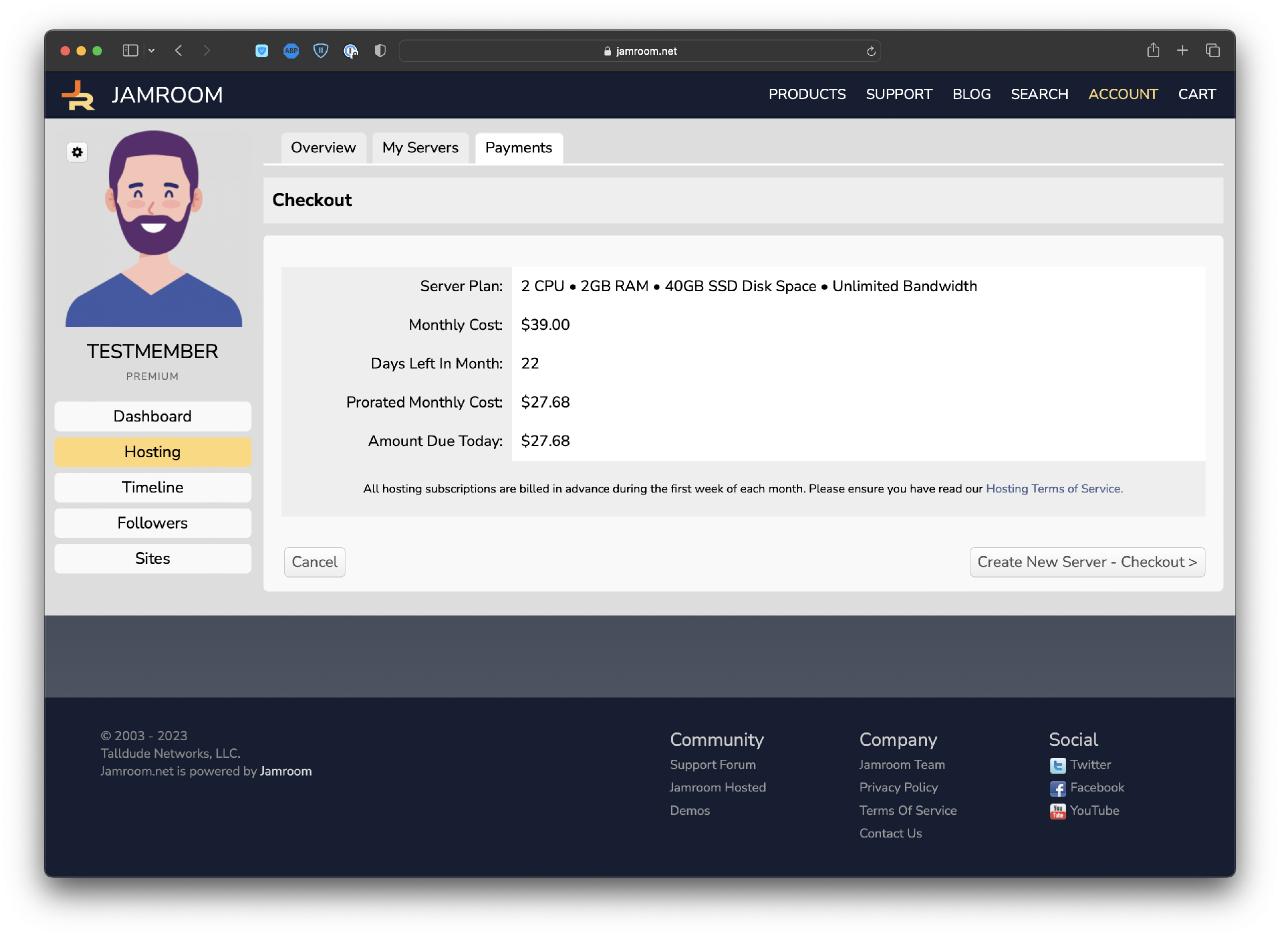The width and height of the screenshot is (1280, 936).
Task: Show the tab overview icon
Action: 1212,51
